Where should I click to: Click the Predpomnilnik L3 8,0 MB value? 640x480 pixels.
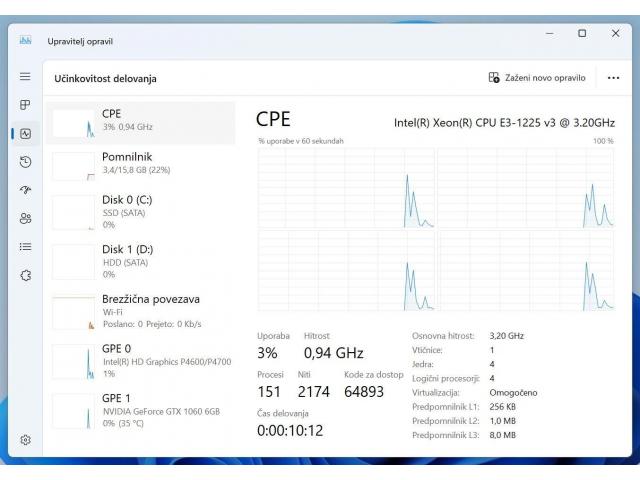click(x=502, y=435)
